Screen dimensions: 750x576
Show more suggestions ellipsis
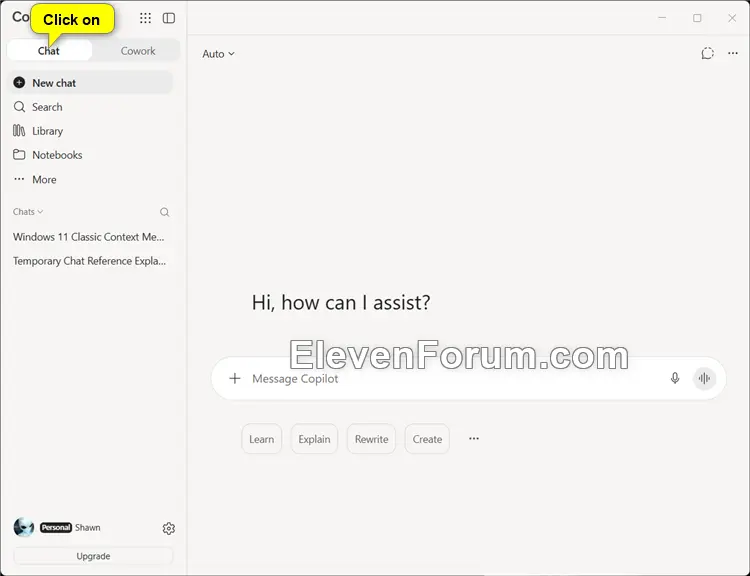[474, 438]
